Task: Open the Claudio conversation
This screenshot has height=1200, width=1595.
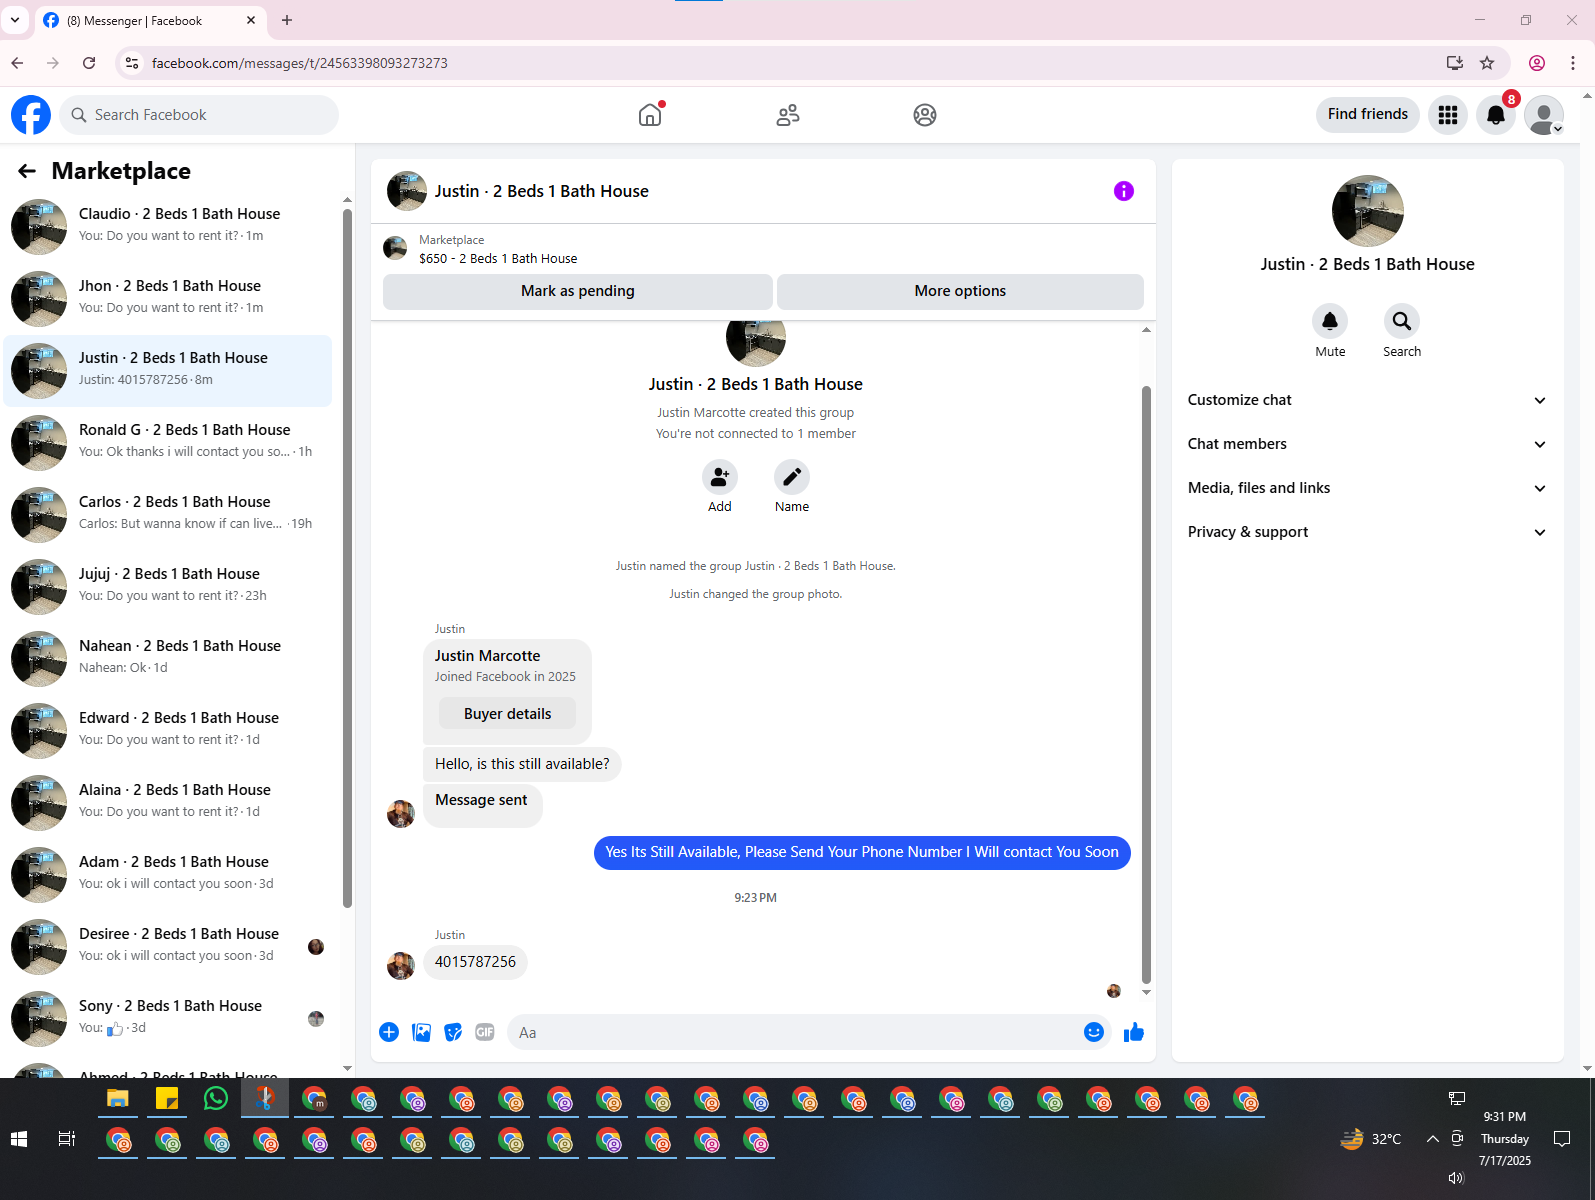Action: 168,227
